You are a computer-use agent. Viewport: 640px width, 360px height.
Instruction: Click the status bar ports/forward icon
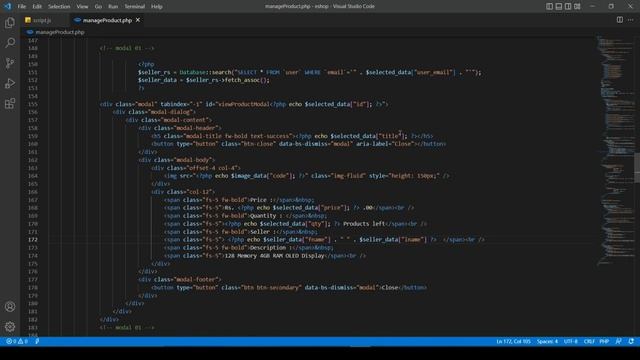(x=37, y=341)
